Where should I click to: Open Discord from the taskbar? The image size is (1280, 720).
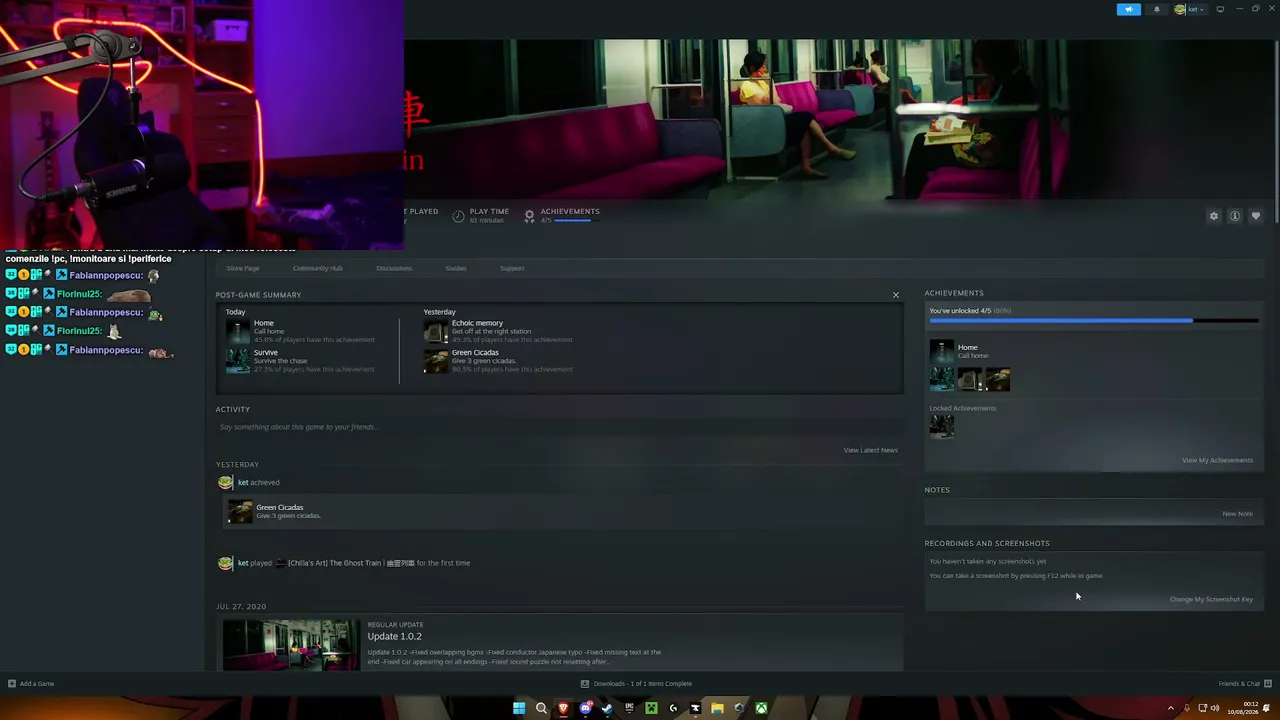(x=585, y=708)
